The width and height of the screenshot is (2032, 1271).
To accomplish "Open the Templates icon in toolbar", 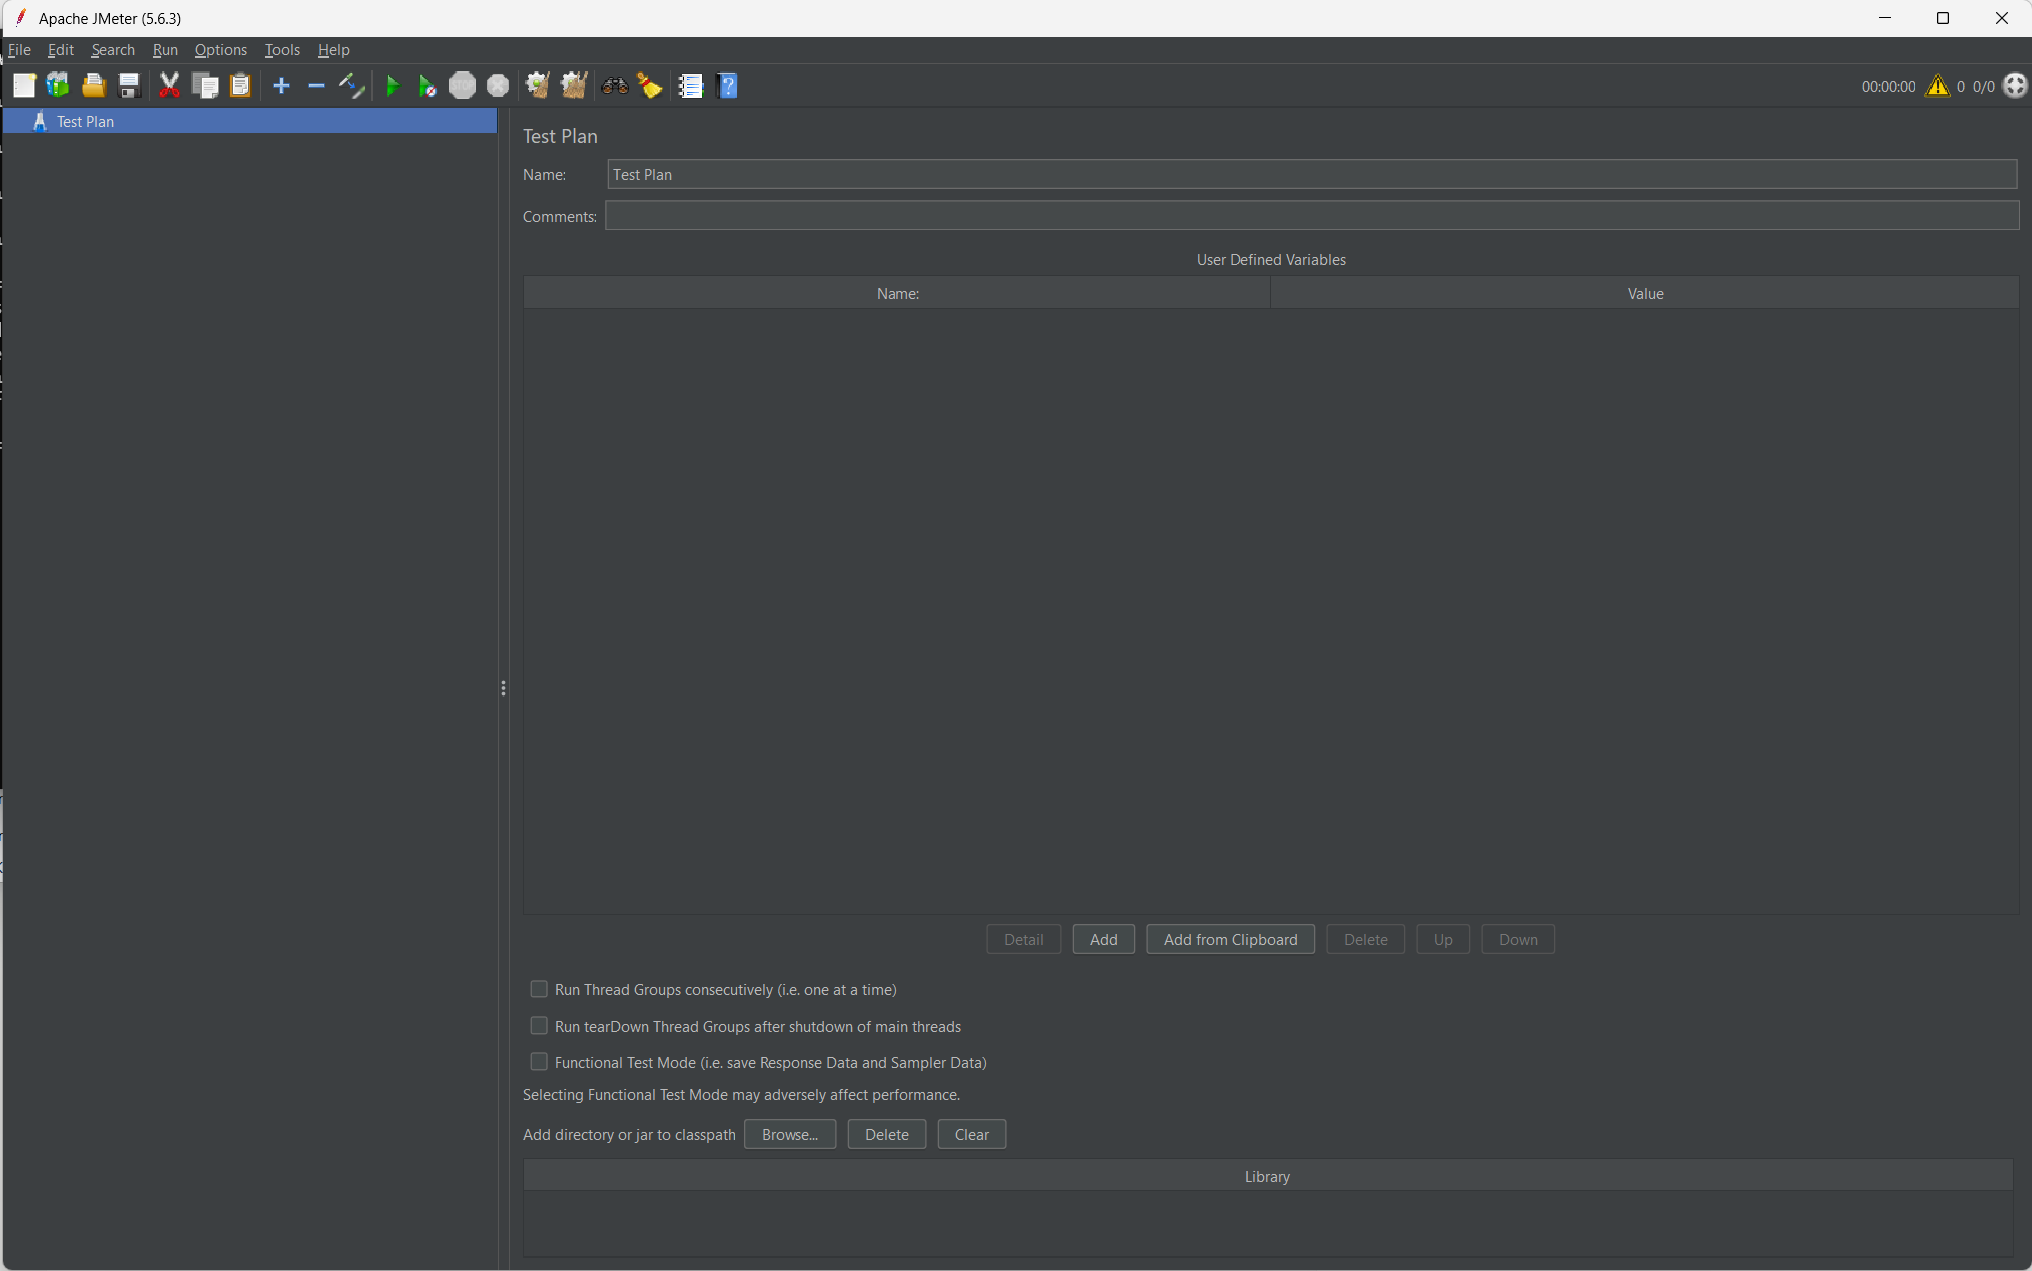I will (58, 86).
